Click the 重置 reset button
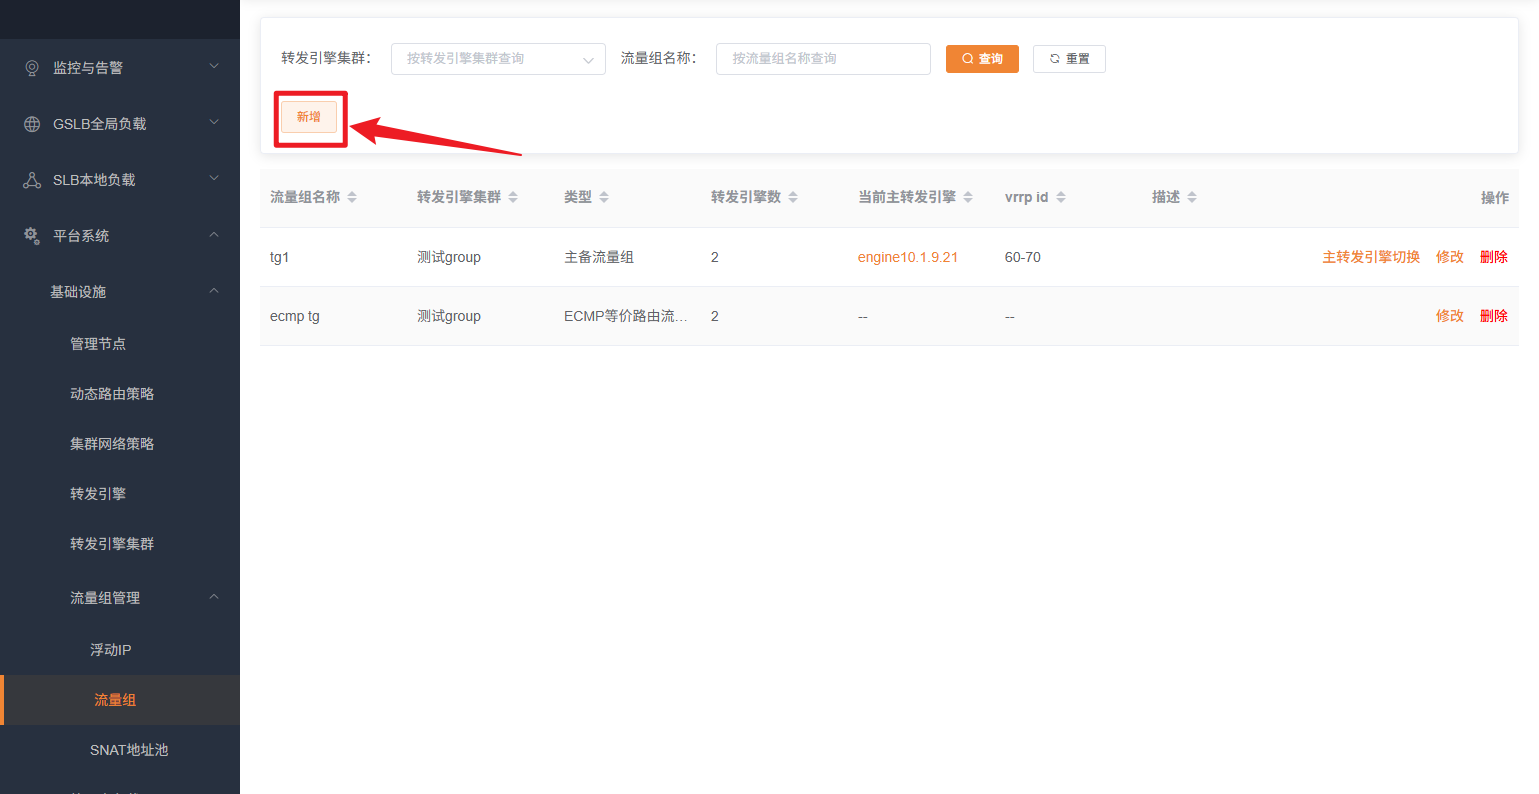Image resolution: width=1539 pixels, height=794 pixels. [x=1069, y=59]
